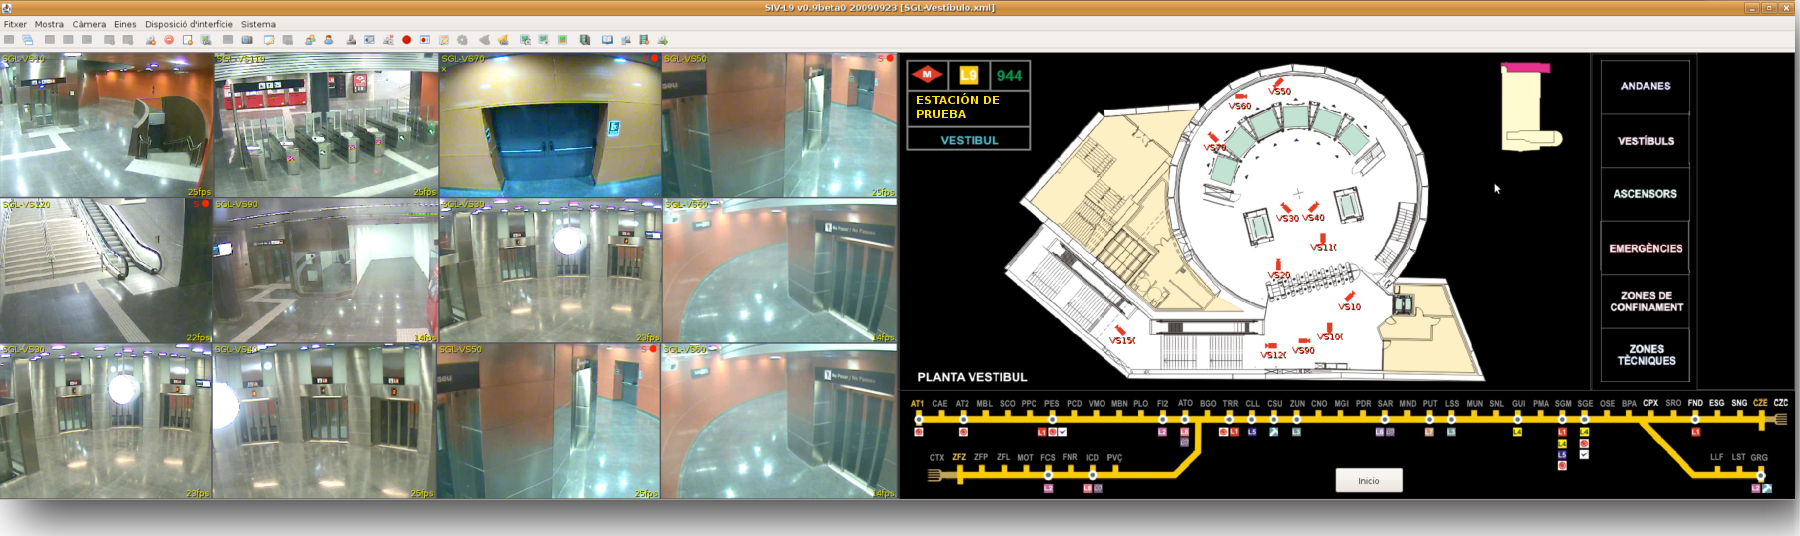The width and height of the screenshot is (1800, 536).
Task: Select station GRG on the line diagram
Action: [1759, 457]
